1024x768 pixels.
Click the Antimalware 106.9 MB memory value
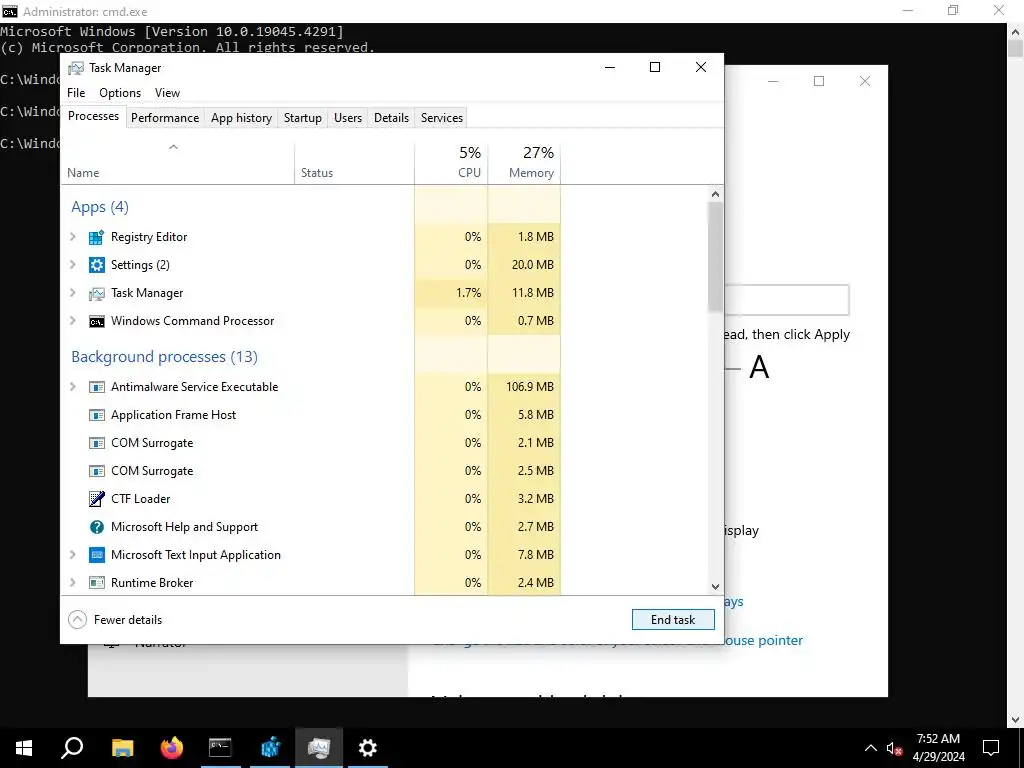530,387
